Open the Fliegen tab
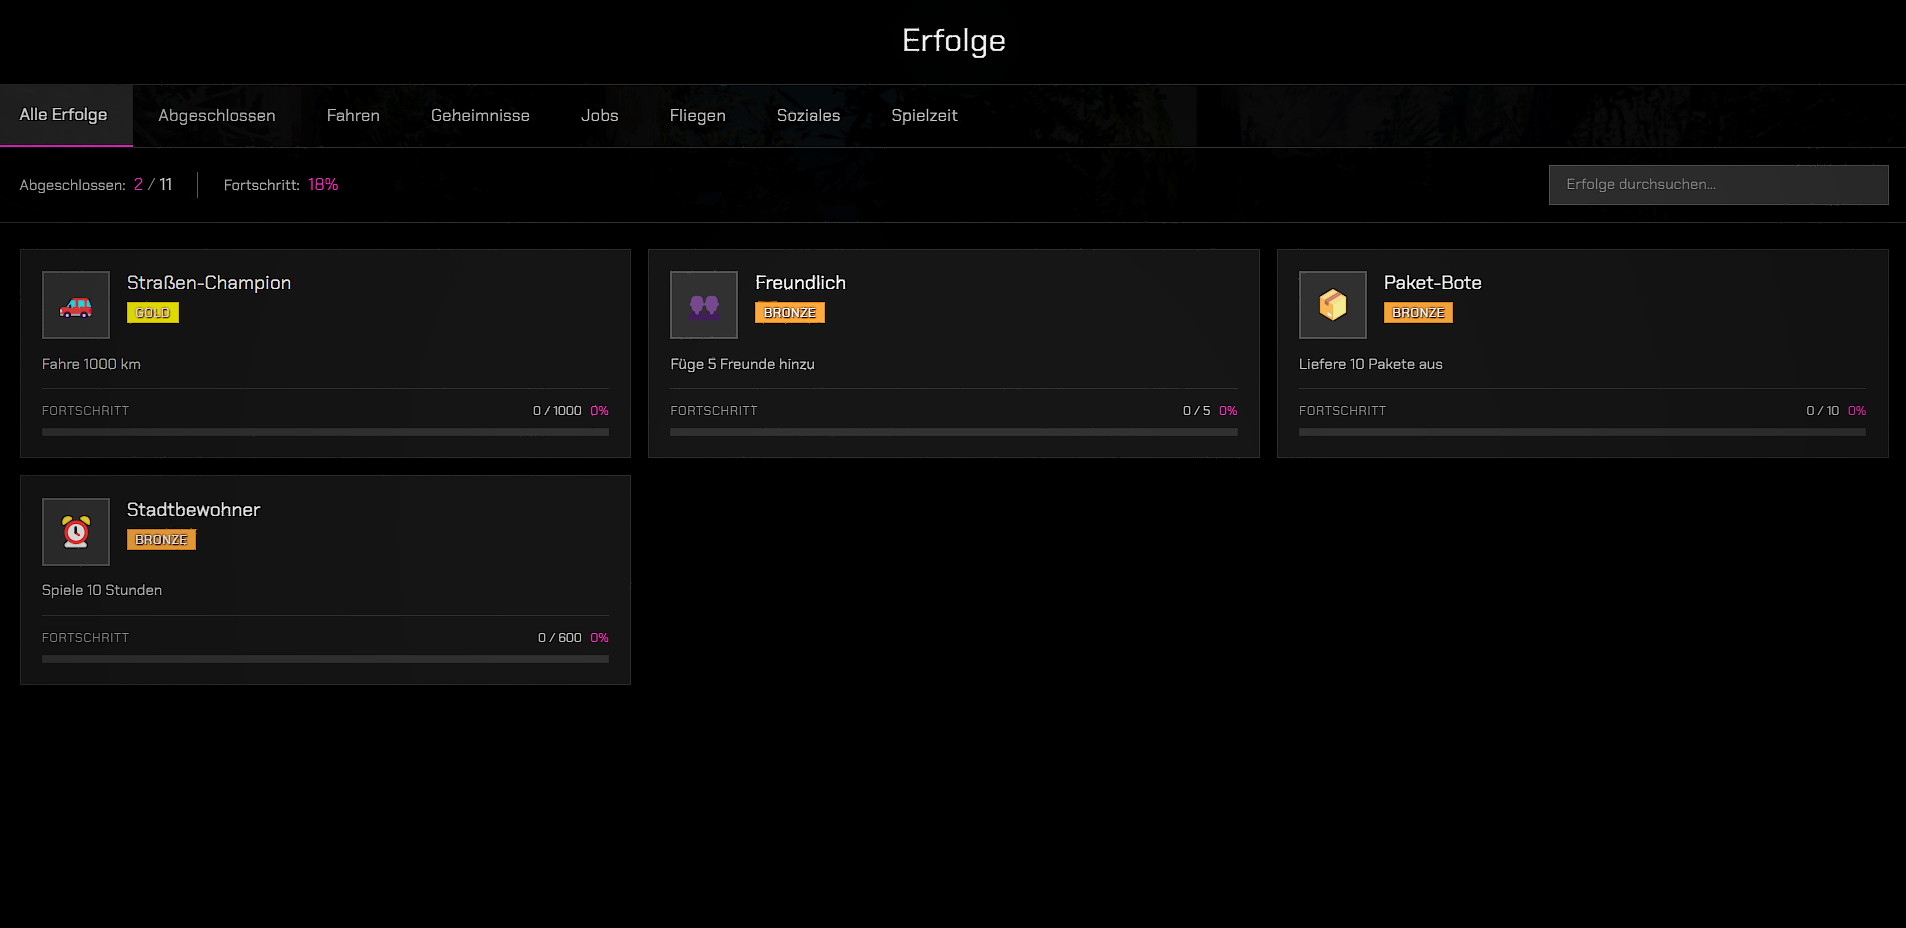Viewport: 1906px width, 928px height. [x=697, y=116]
